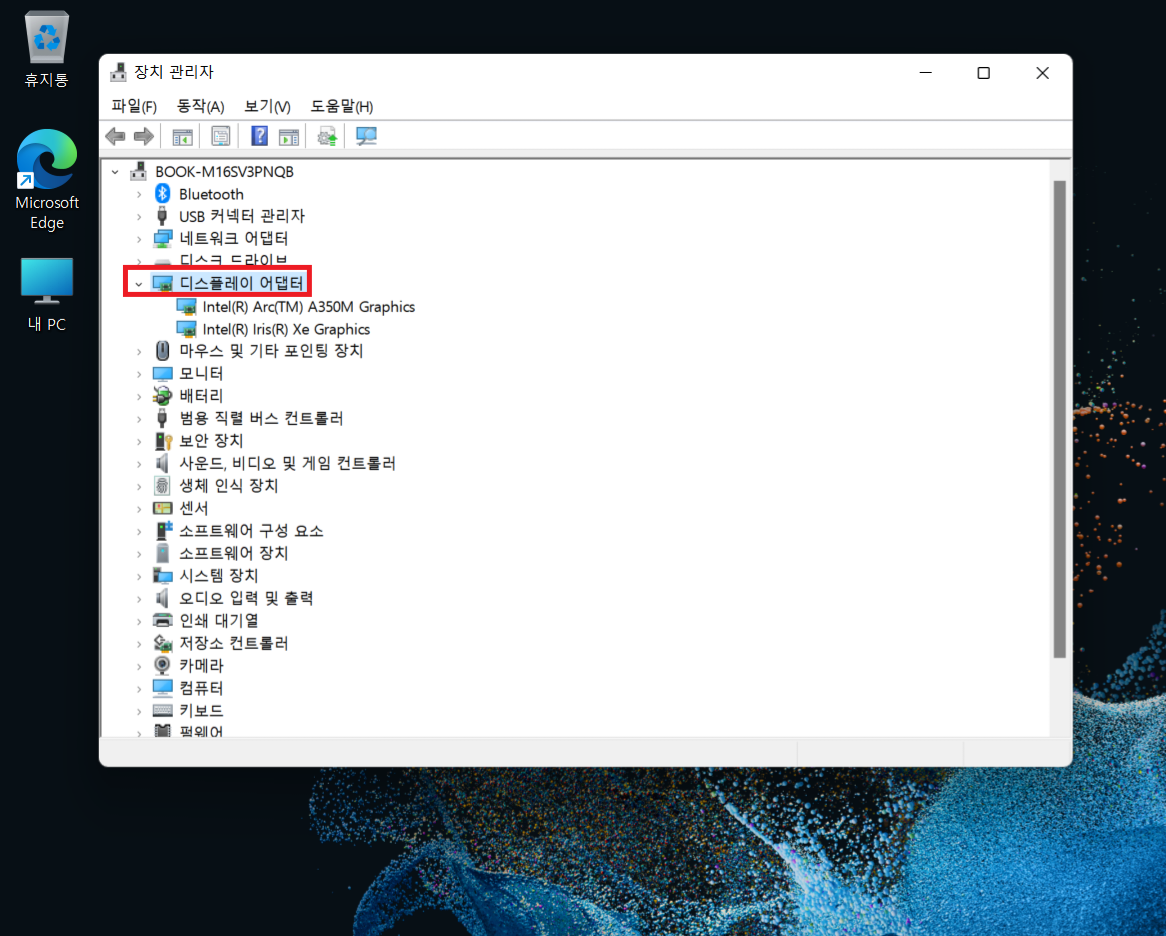Expand the 보안 장치 category

(139, 442)
